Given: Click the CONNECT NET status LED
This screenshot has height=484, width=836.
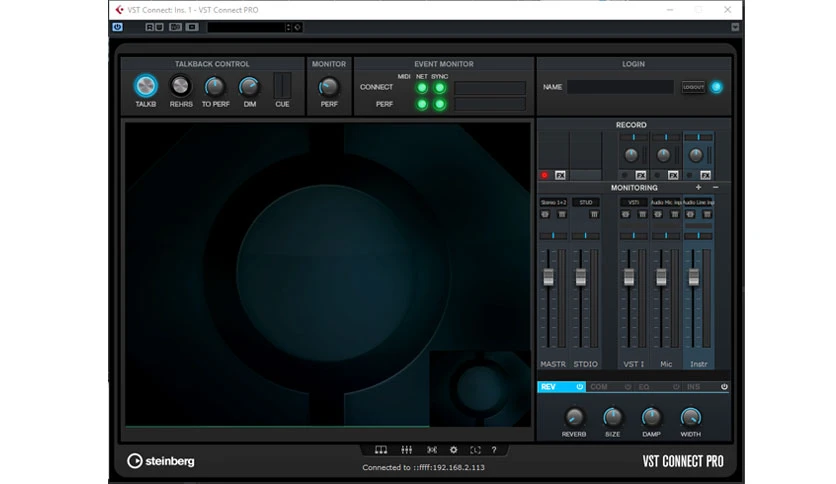Looking at the screenshot, I should point(422,88).
